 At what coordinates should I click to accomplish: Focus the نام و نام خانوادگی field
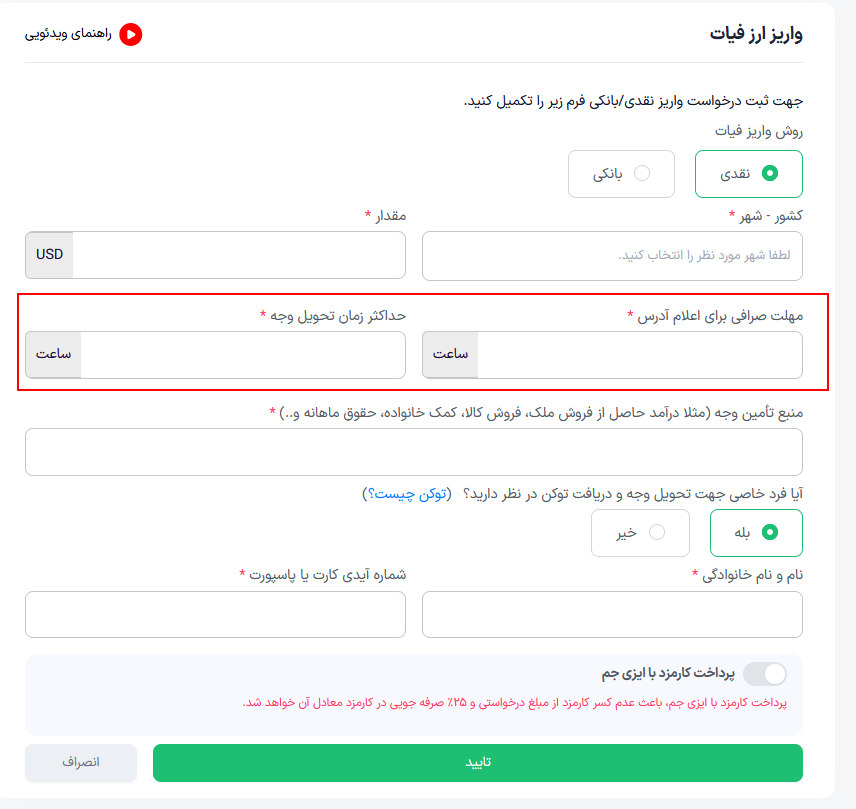coord(612,615)
